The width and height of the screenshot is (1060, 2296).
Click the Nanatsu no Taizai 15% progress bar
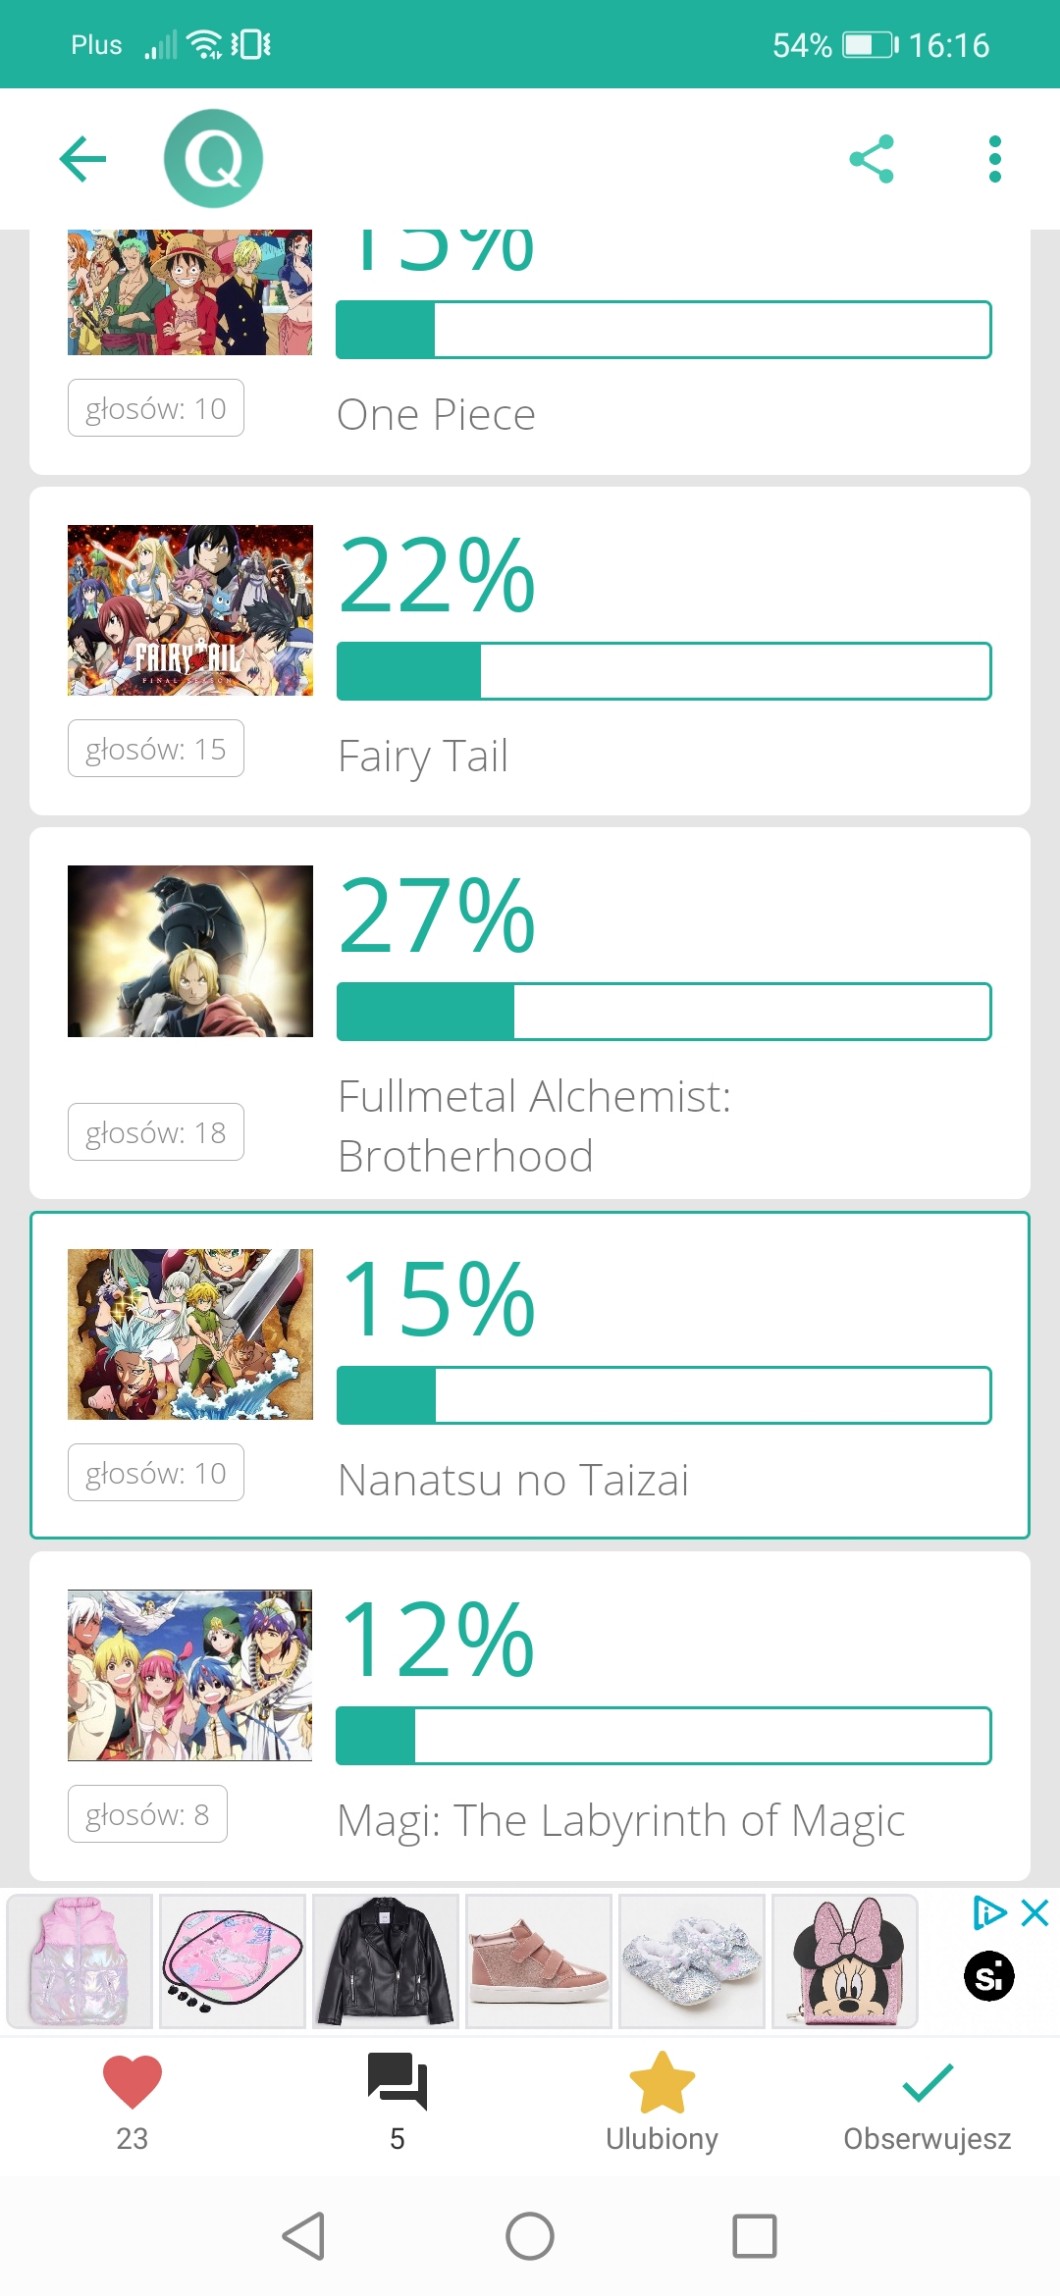pyautogui.click(x=664, y=1395)
